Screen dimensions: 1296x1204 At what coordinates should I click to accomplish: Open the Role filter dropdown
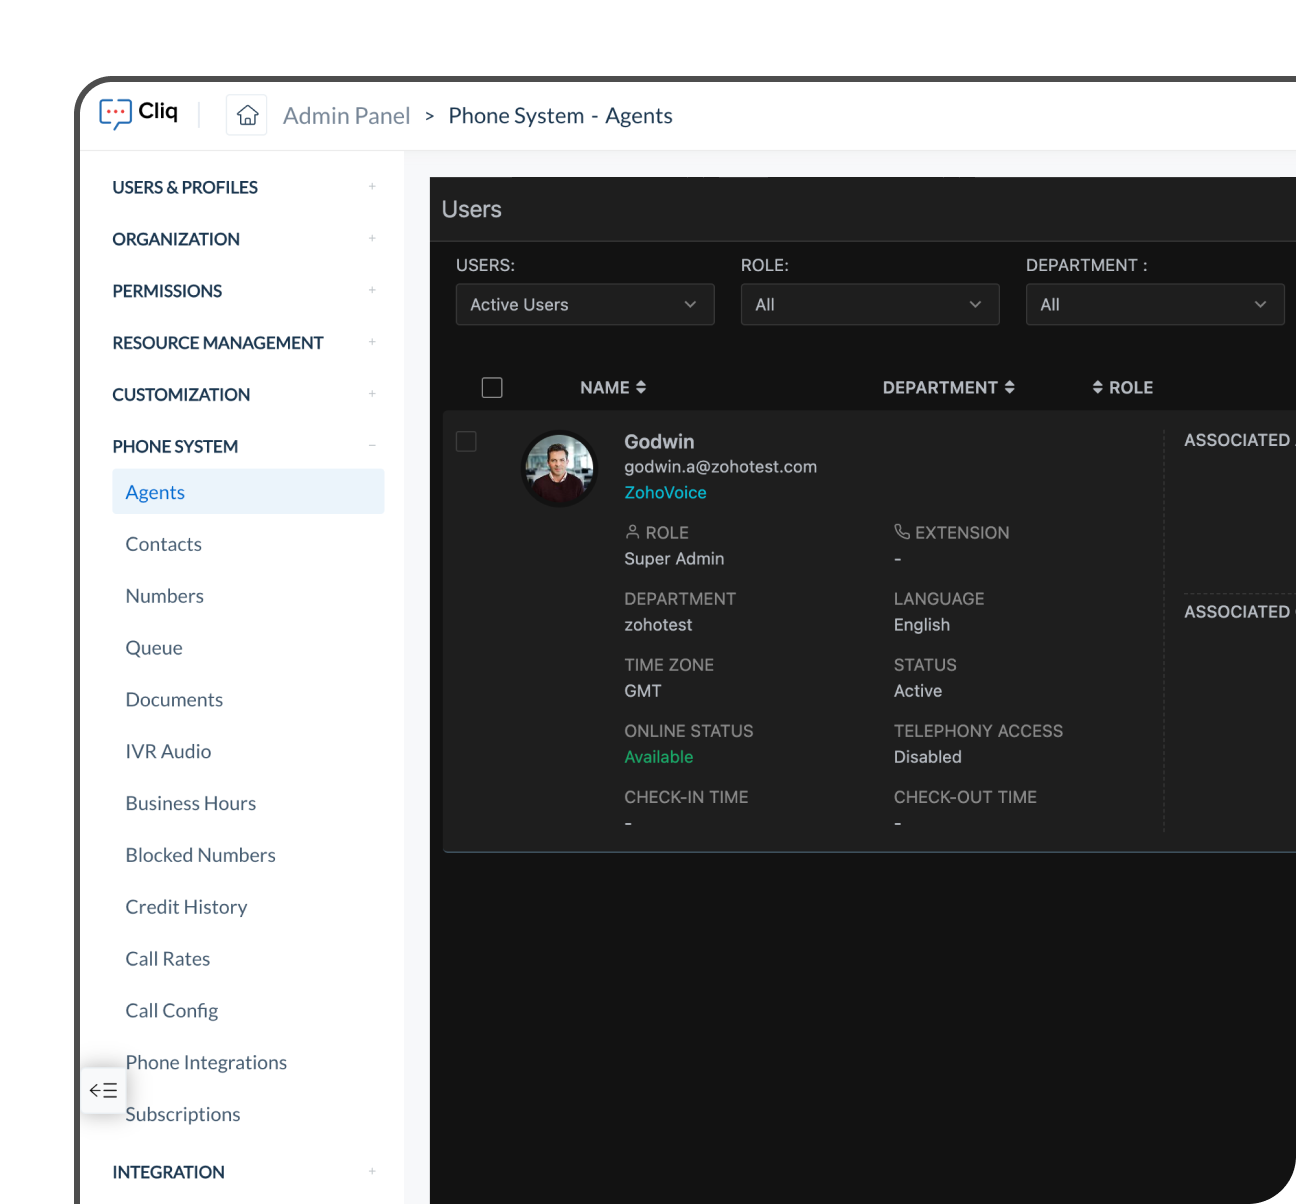pos(869,304)
